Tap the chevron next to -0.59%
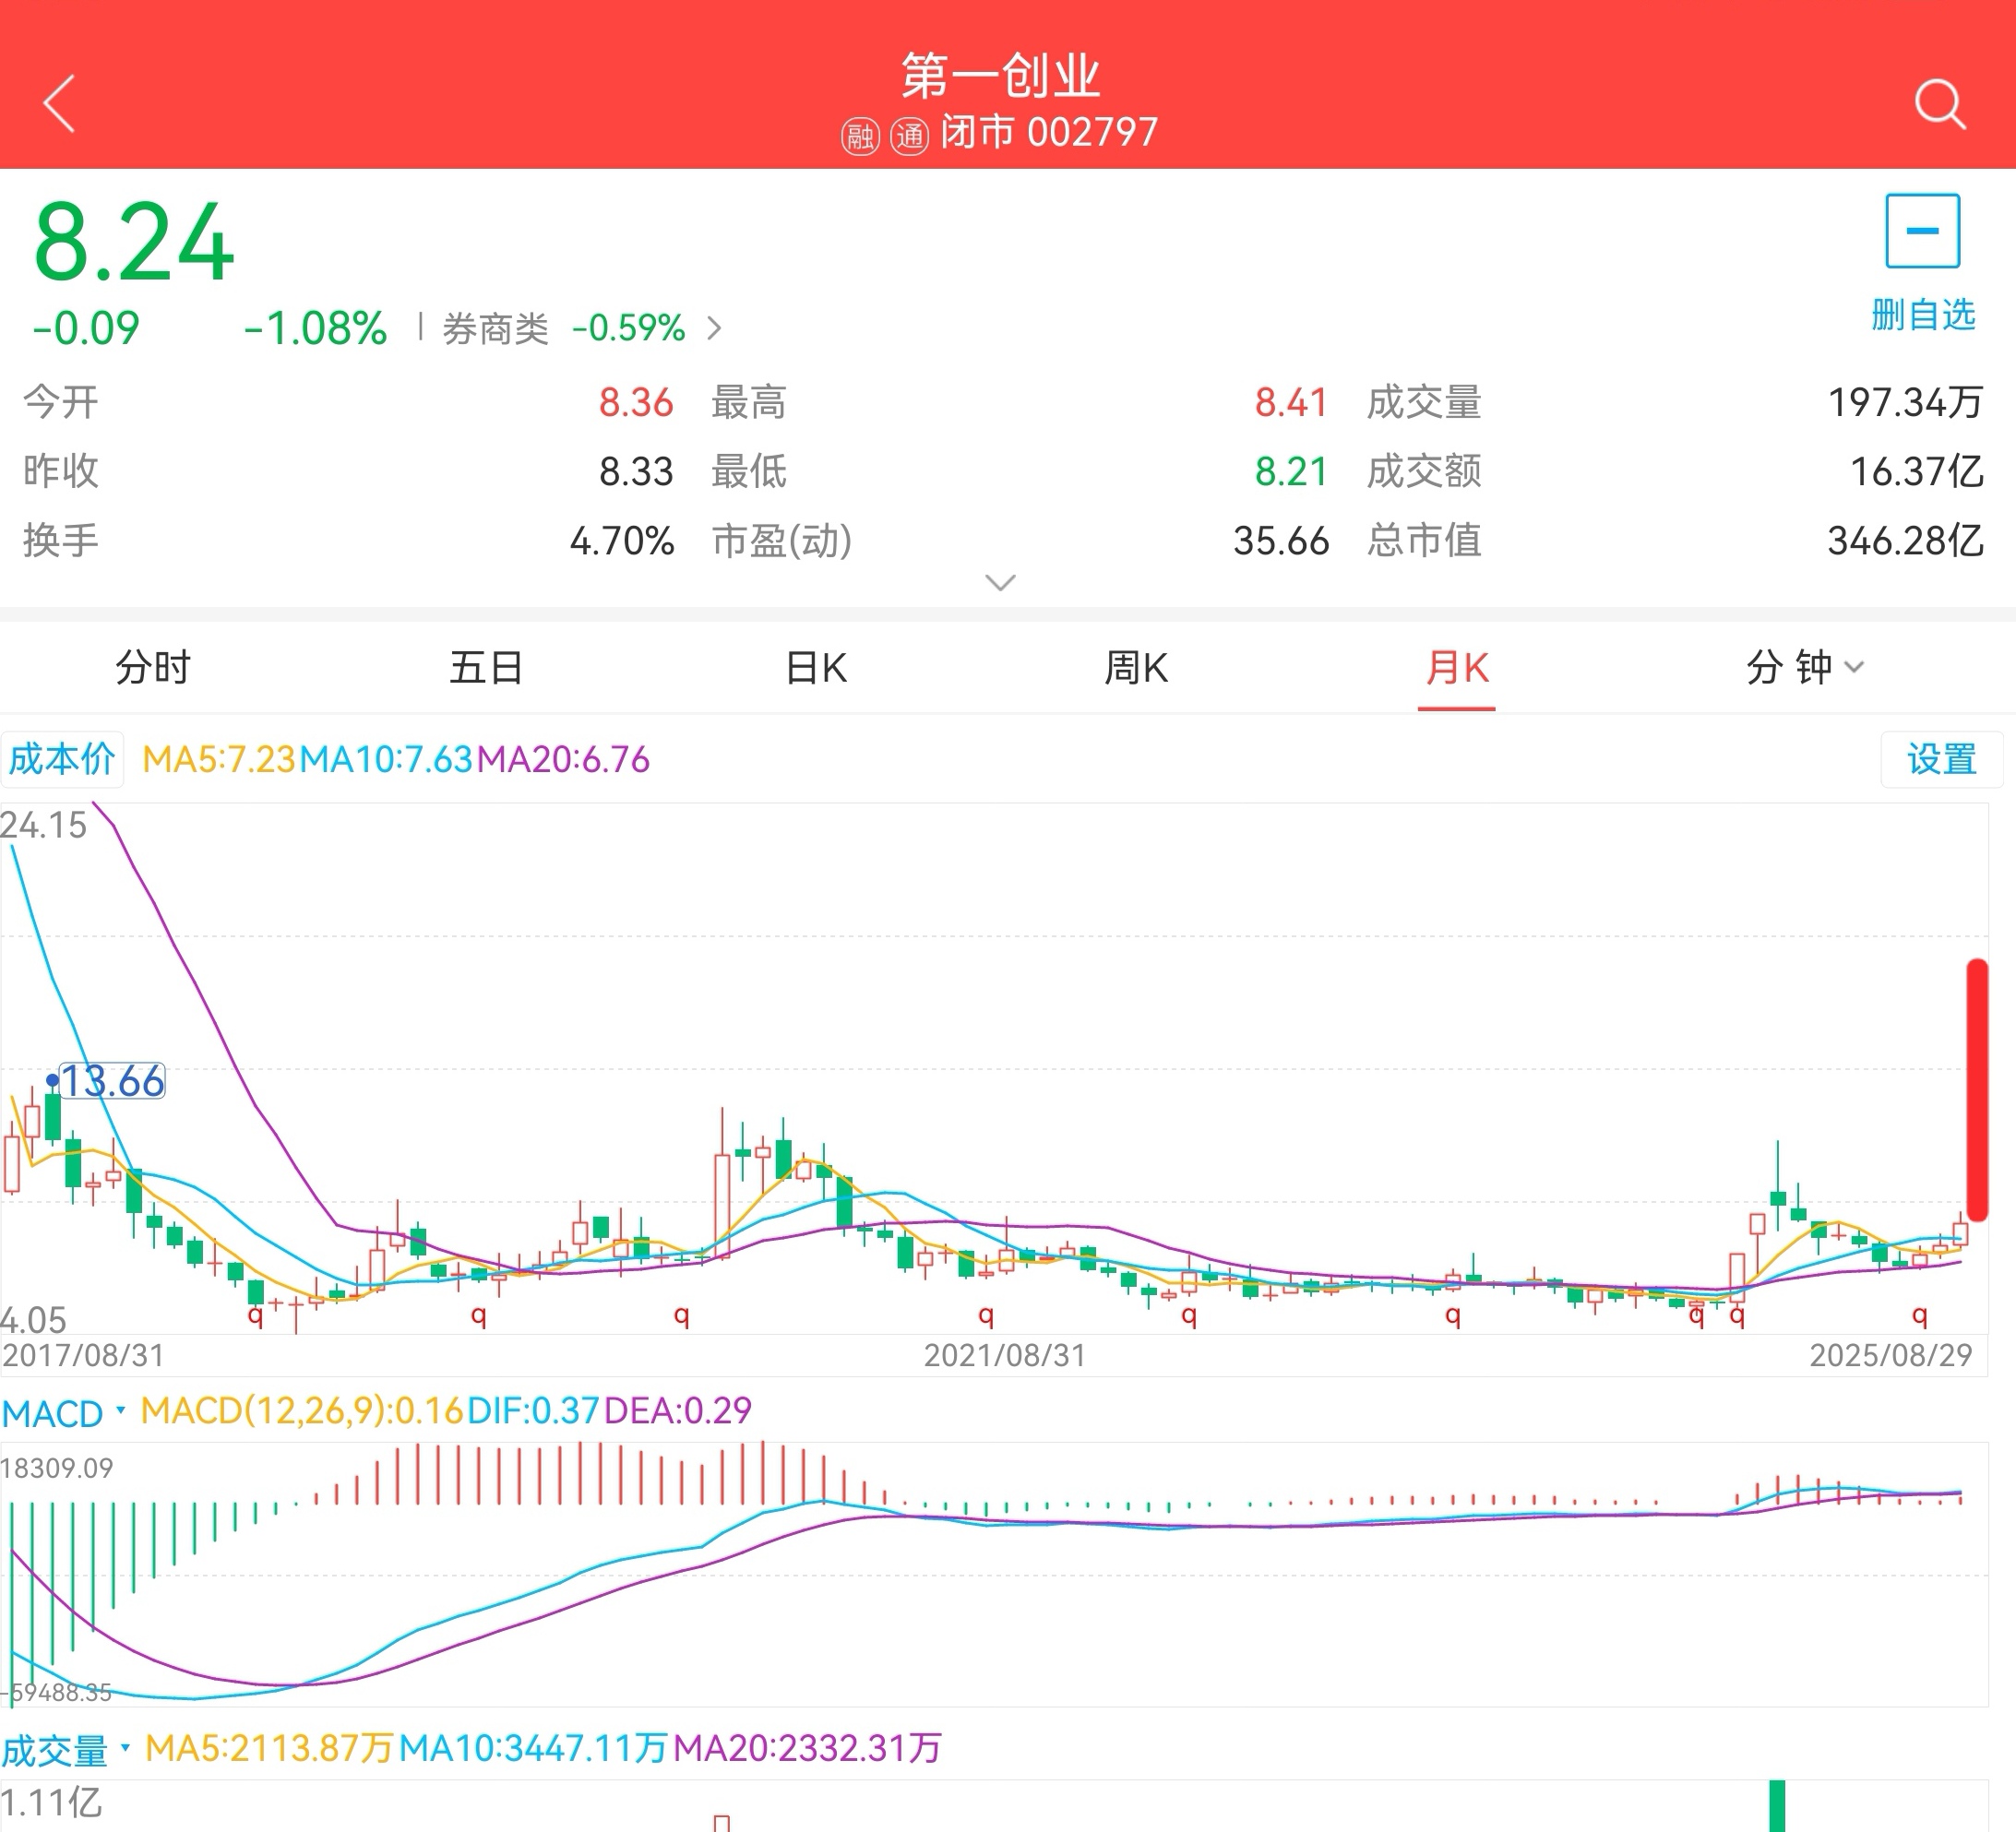Image resolution: width=2016 pixels, height=1832 pixels. point(714,328)
